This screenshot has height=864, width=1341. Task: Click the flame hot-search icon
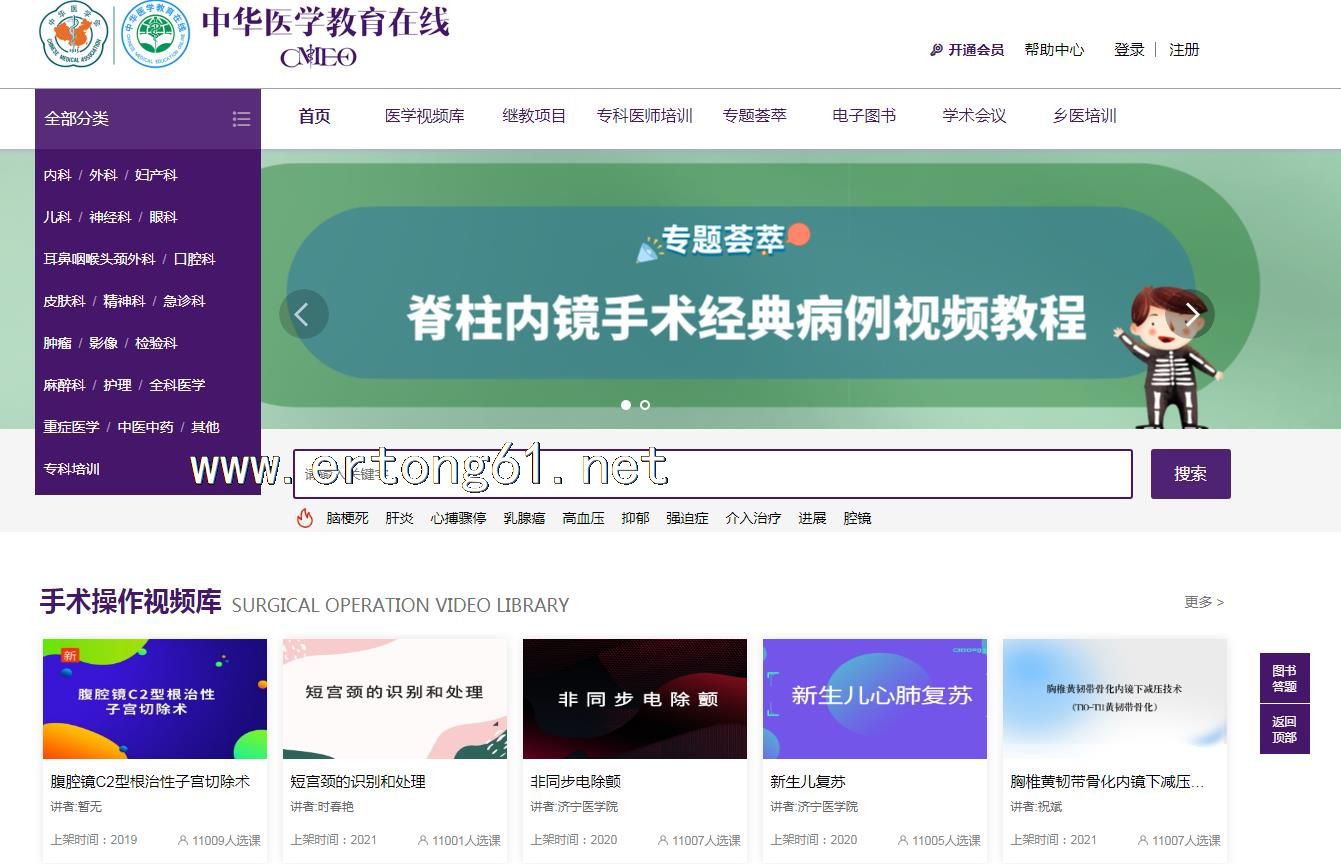(305, 518)
